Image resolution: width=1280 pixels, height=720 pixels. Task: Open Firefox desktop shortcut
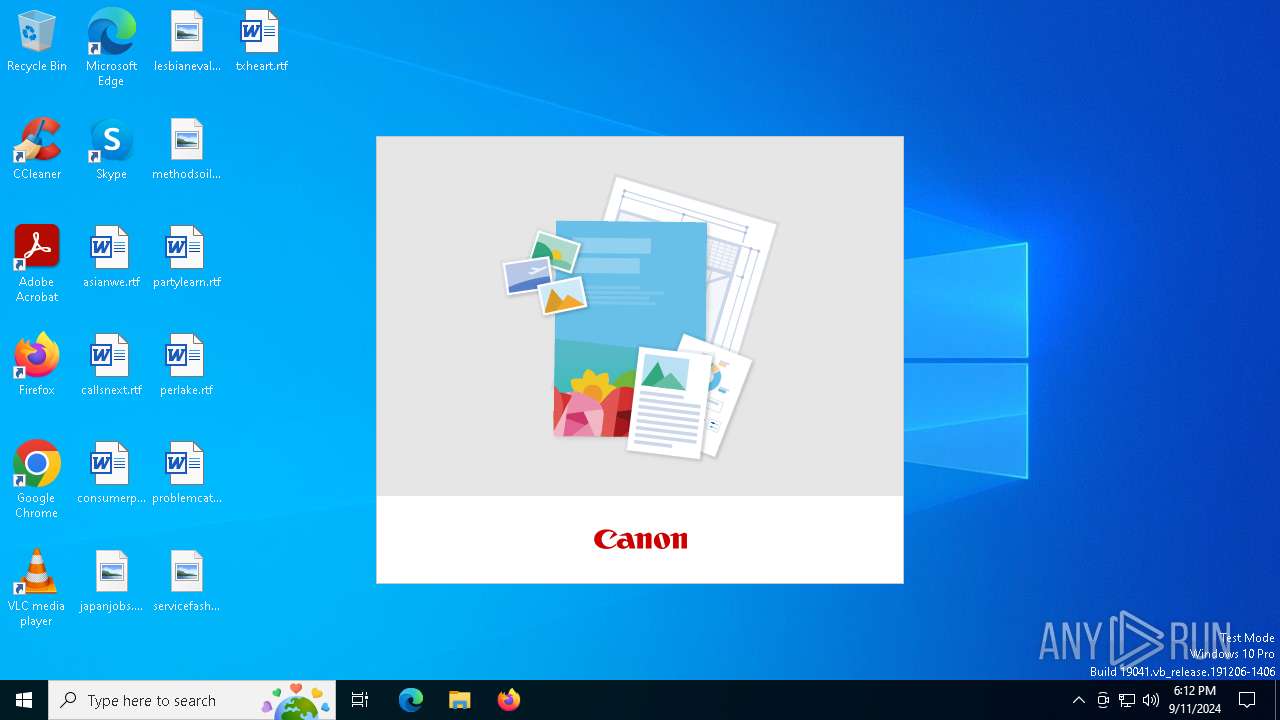37,365
